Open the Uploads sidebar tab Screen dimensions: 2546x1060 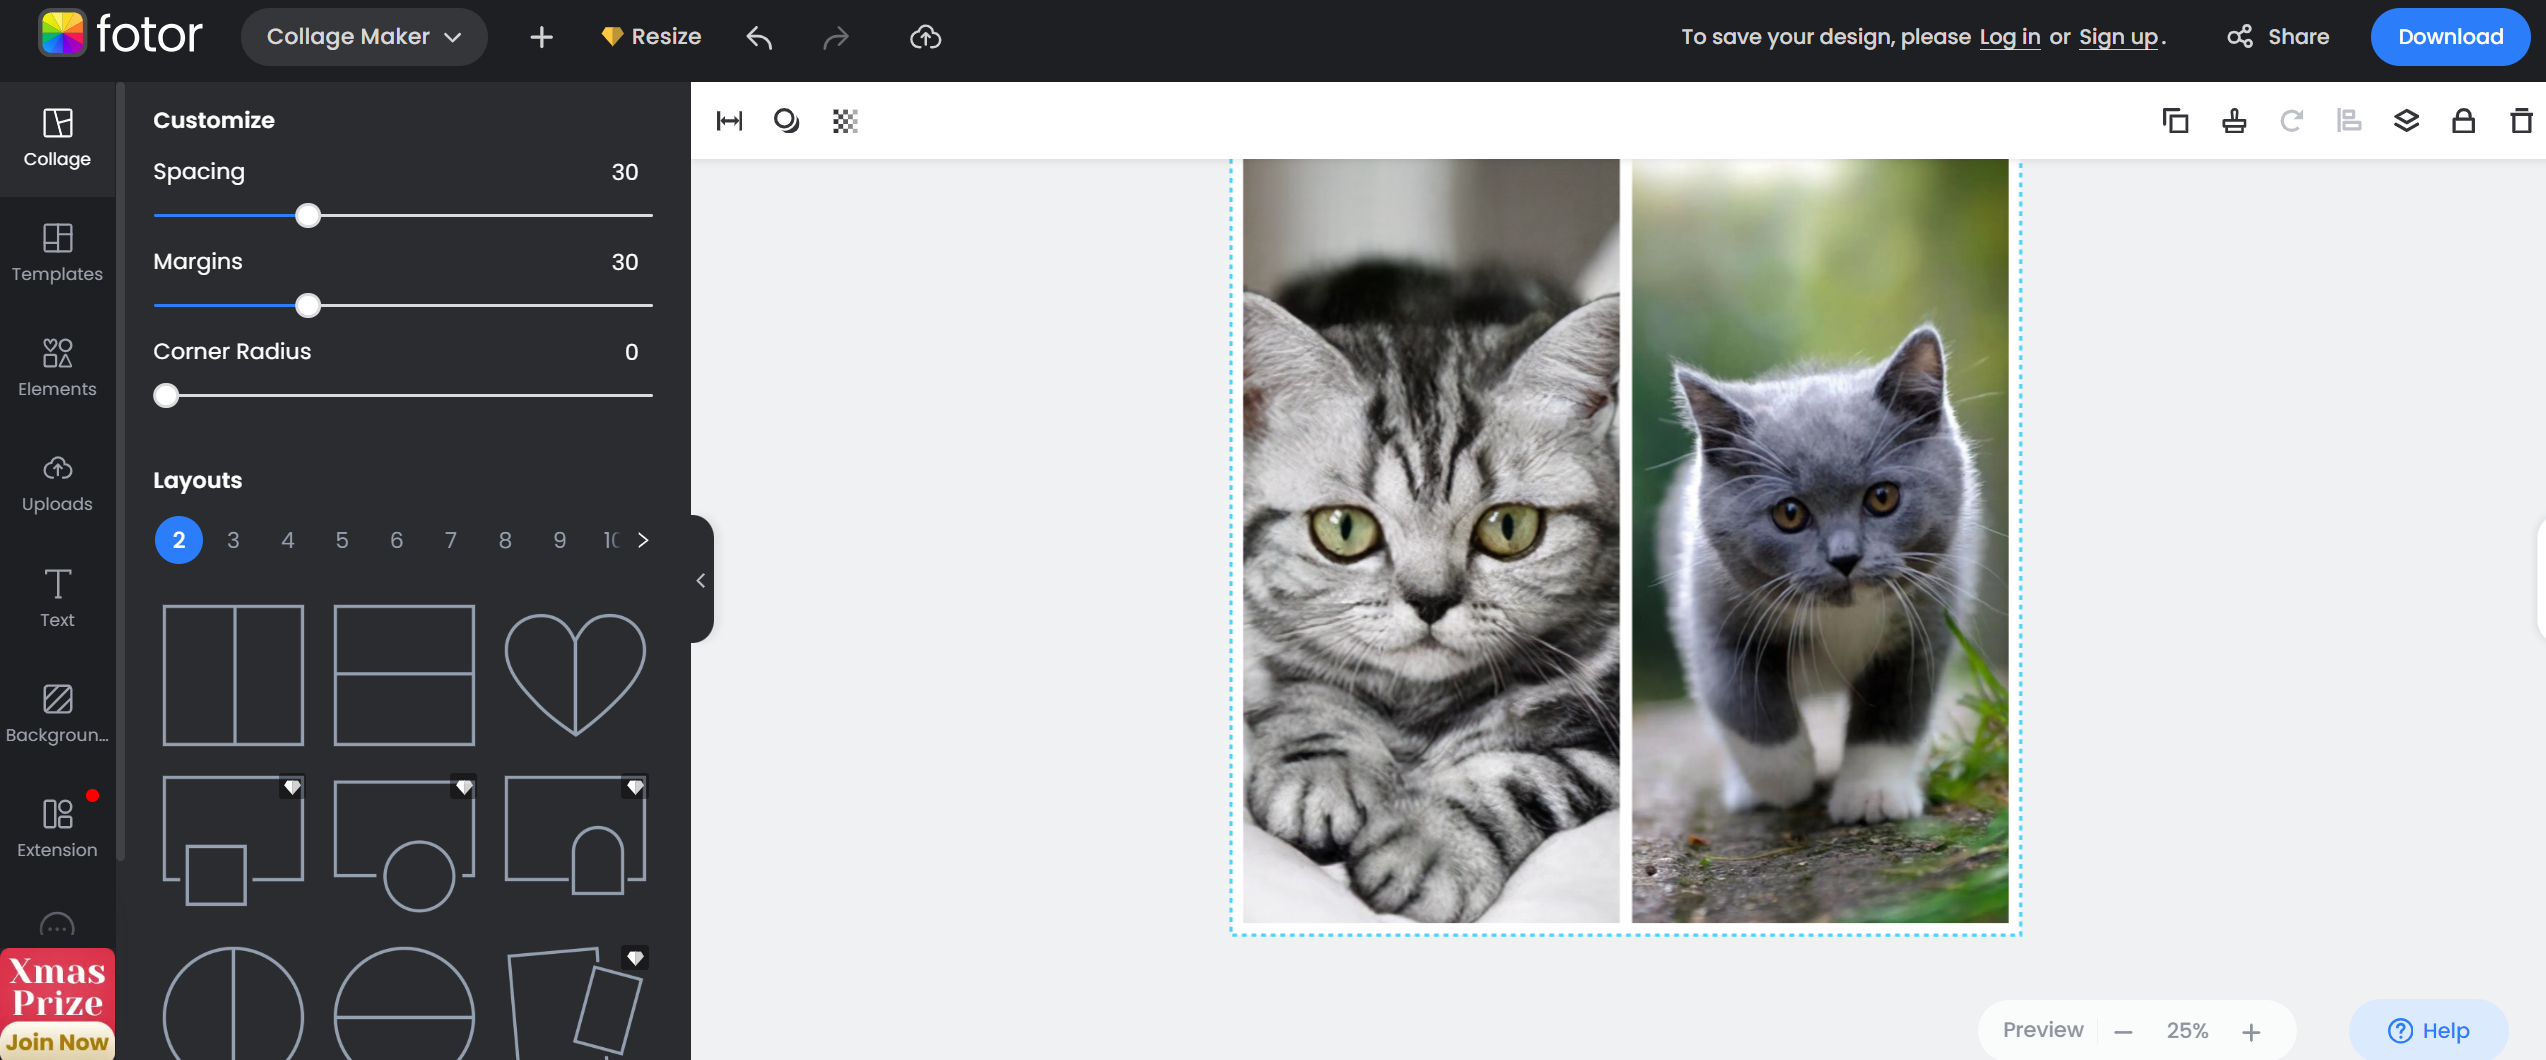tap(57, 484)
